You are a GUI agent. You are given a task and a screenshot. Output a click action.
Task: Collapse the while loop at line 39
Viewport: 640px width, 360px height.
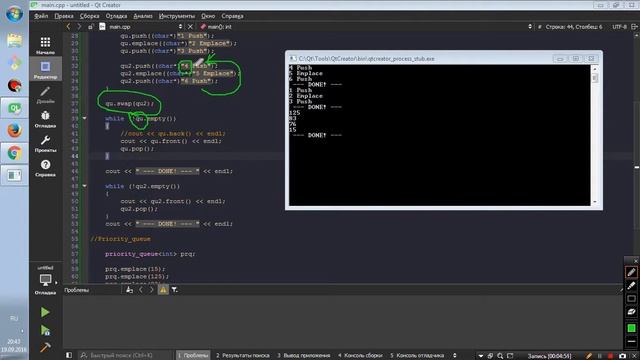coord(84,118)
